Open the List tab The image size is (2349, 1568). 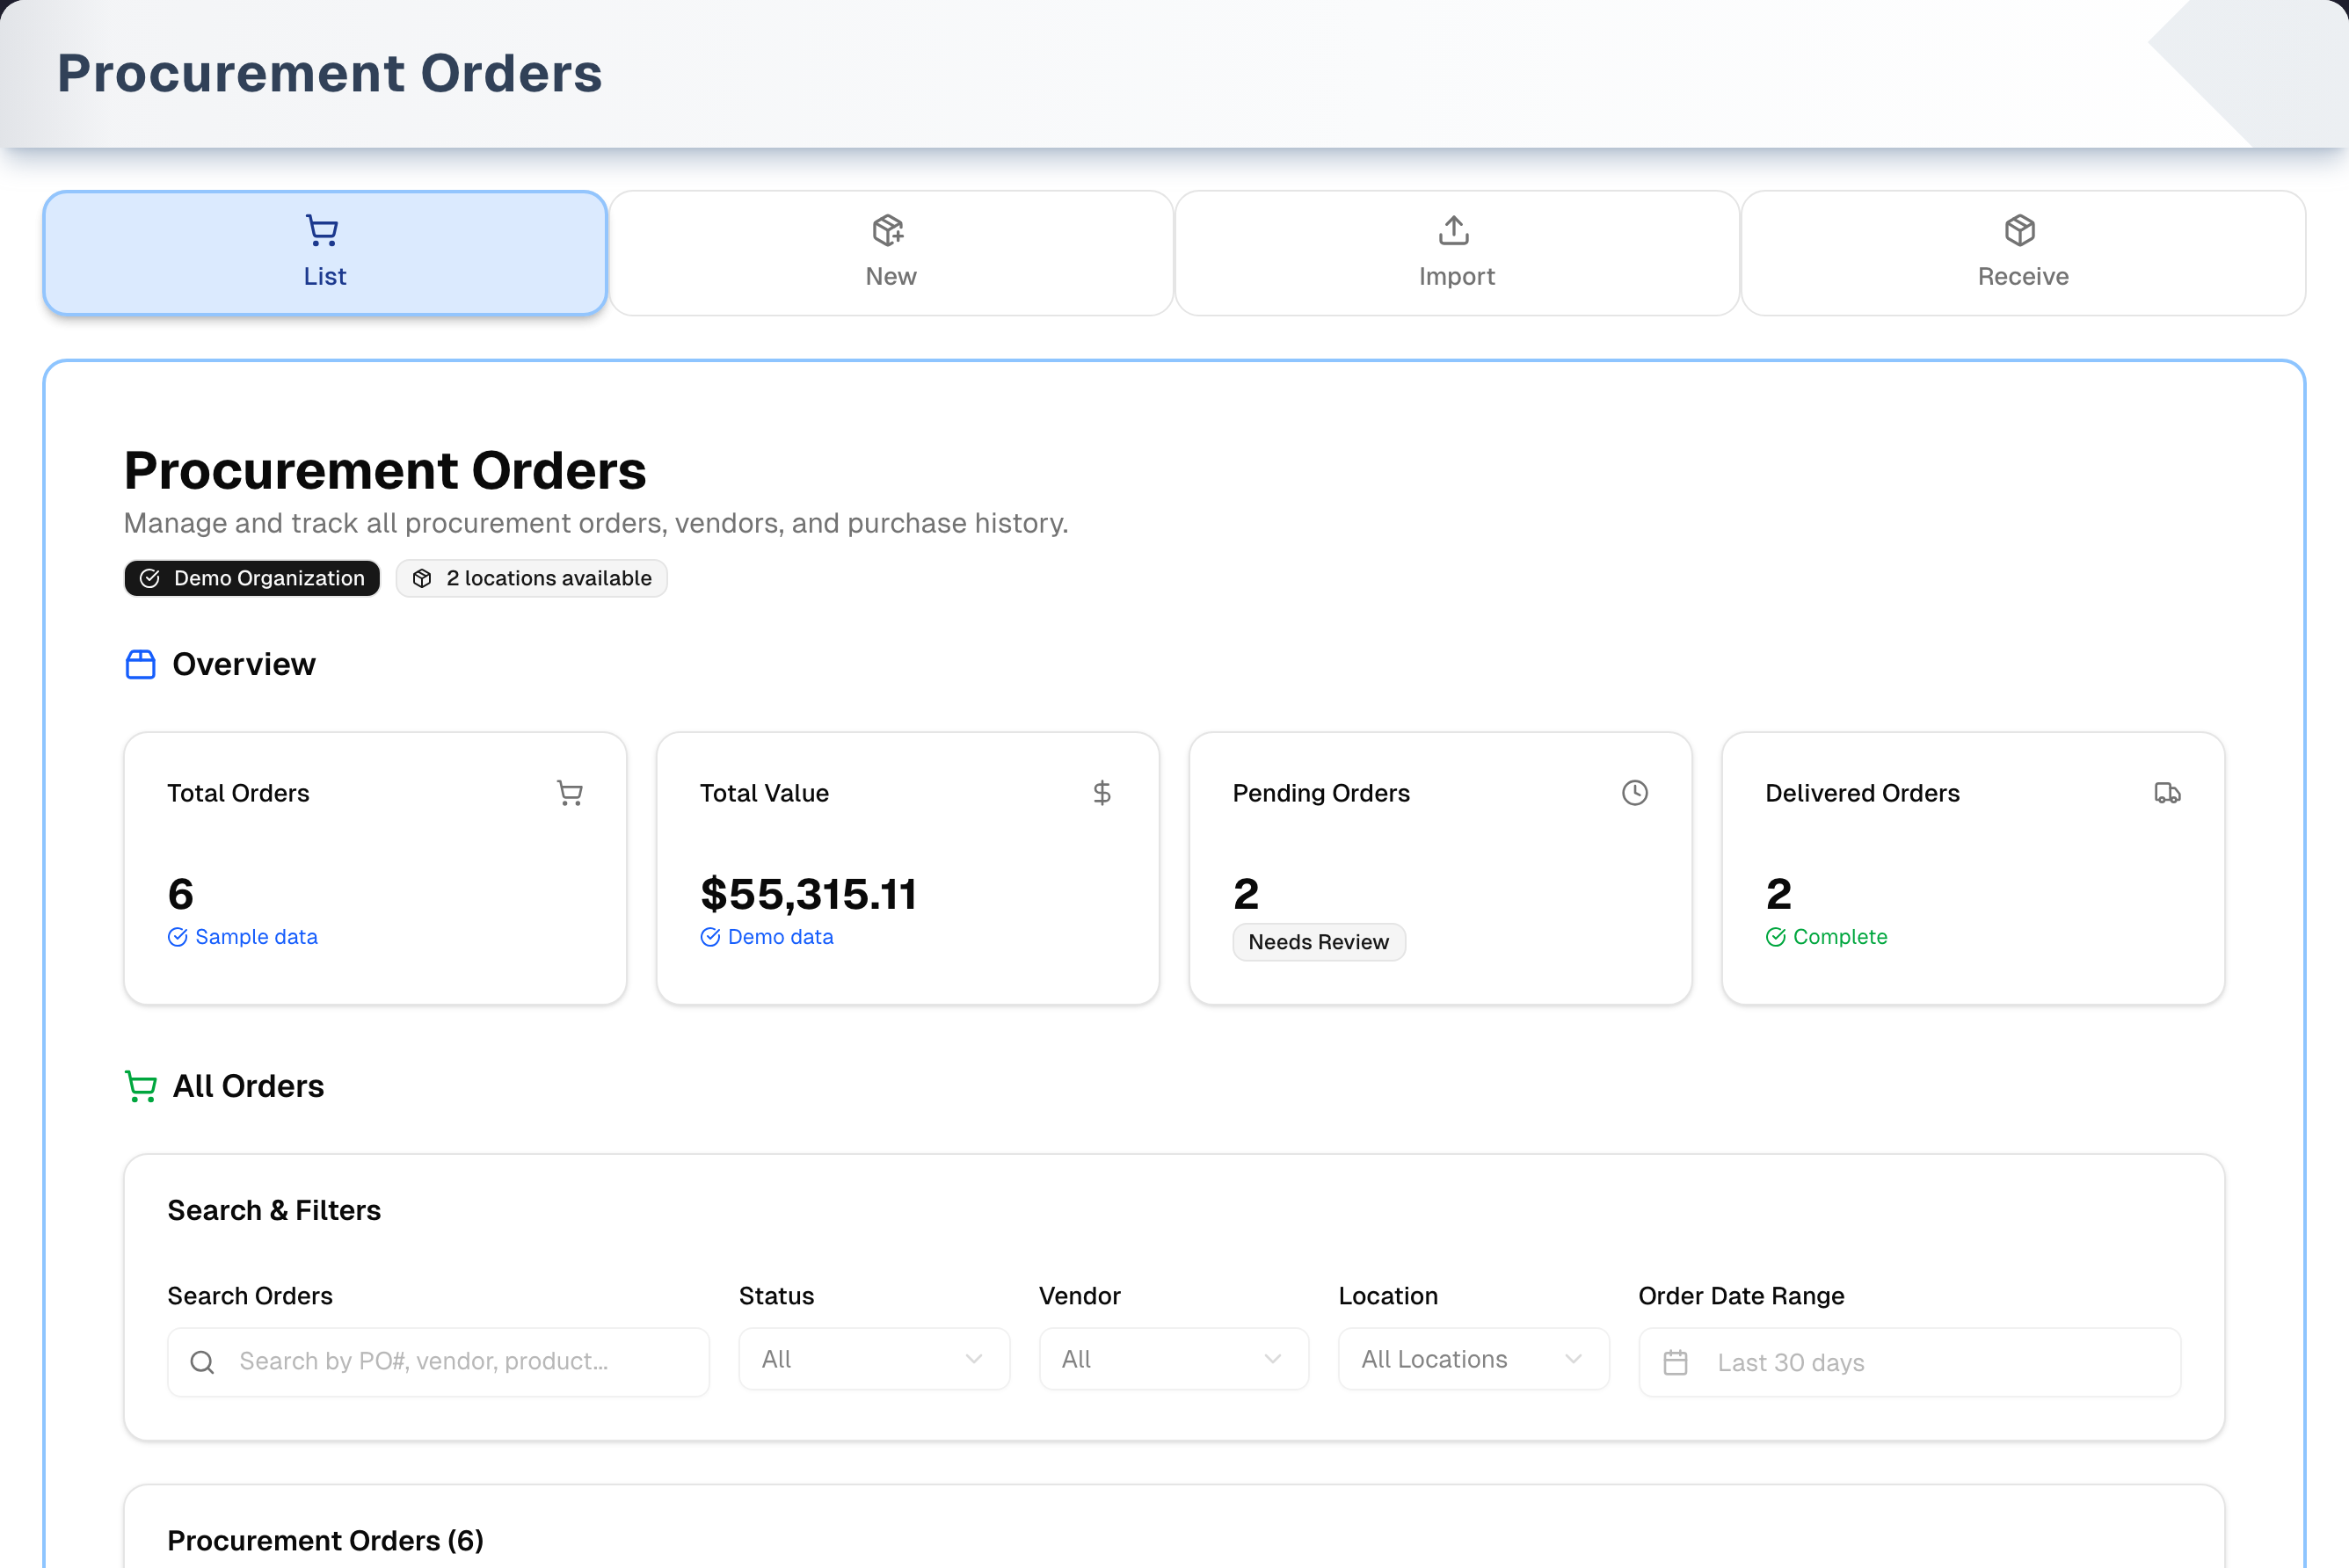pos(325,253)
